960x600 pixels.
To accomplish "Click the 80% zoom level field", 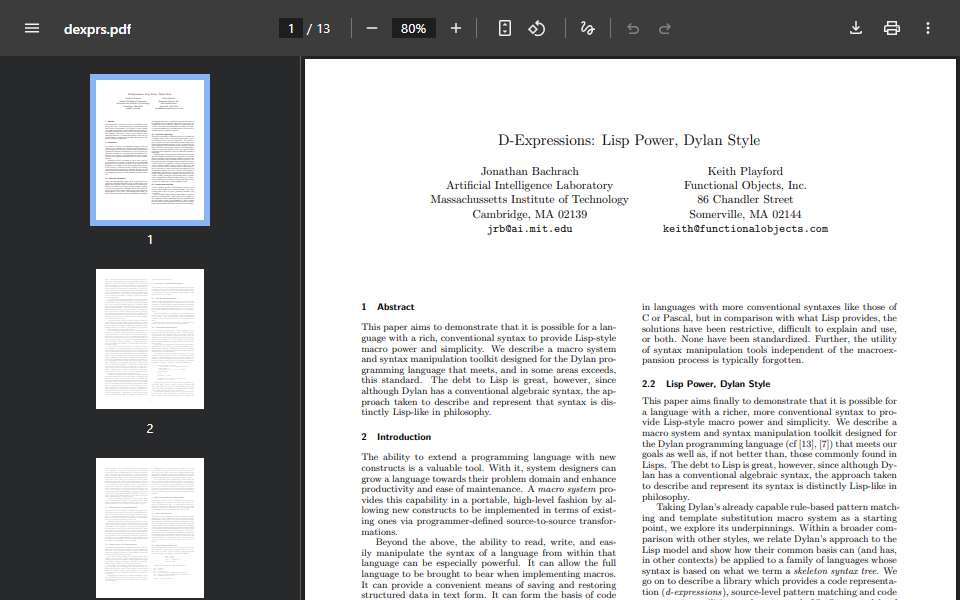I will click(x=413, y=28).
